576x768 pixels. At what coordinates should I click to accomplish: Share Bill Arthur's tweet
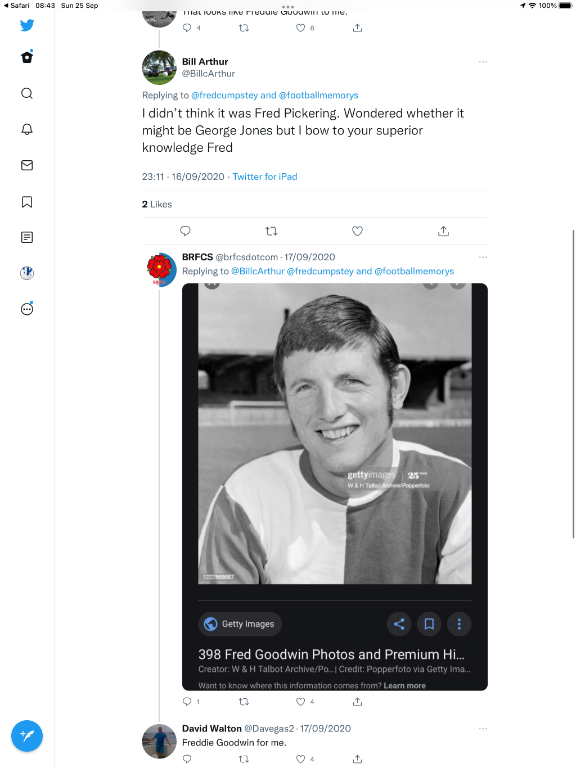click(443, 231)
